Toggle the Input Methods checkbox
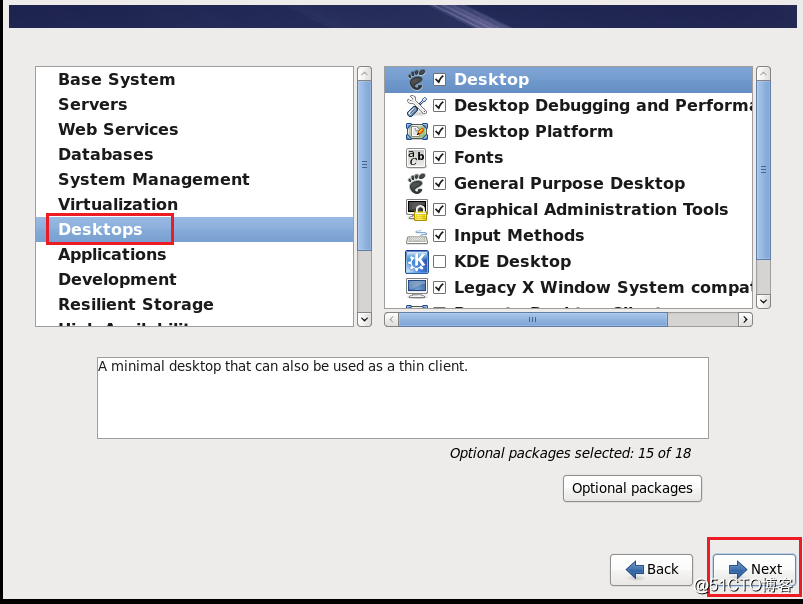Viewport: 803px width, 604px height. click(x=439, y=236)
